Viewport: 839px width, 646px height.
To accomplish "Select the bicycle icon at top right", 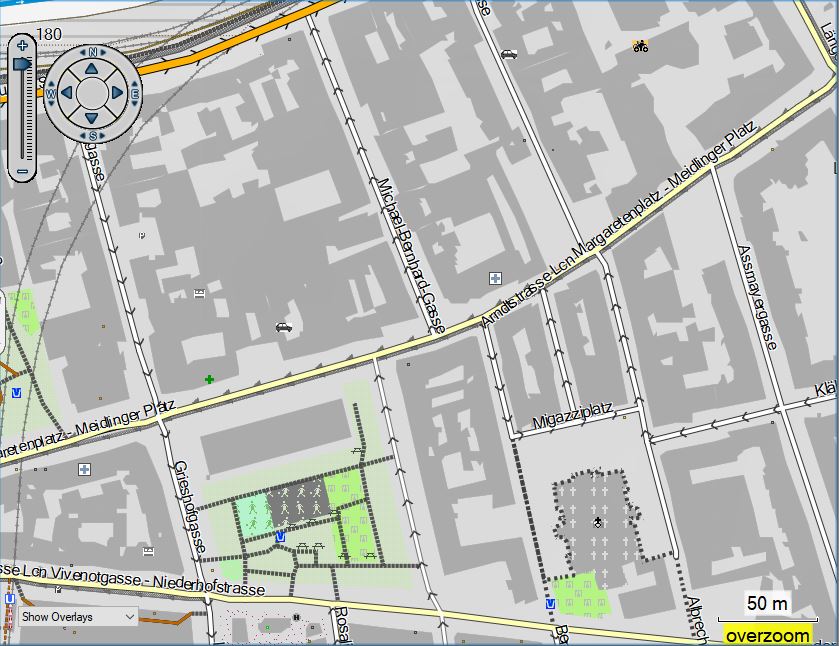I will coord(640,45).
